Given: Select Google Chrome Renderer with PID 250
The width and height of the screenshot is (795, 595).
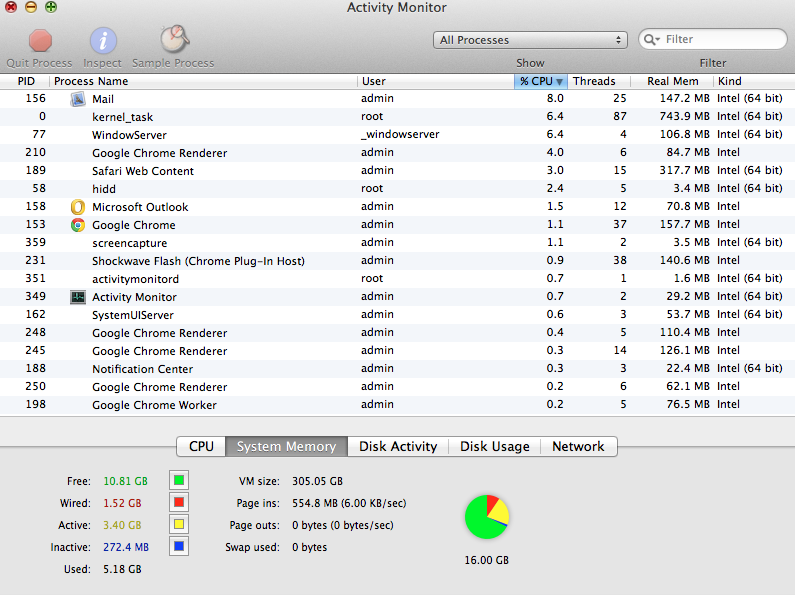Looking at the screenshot, I should coord(398,387).
